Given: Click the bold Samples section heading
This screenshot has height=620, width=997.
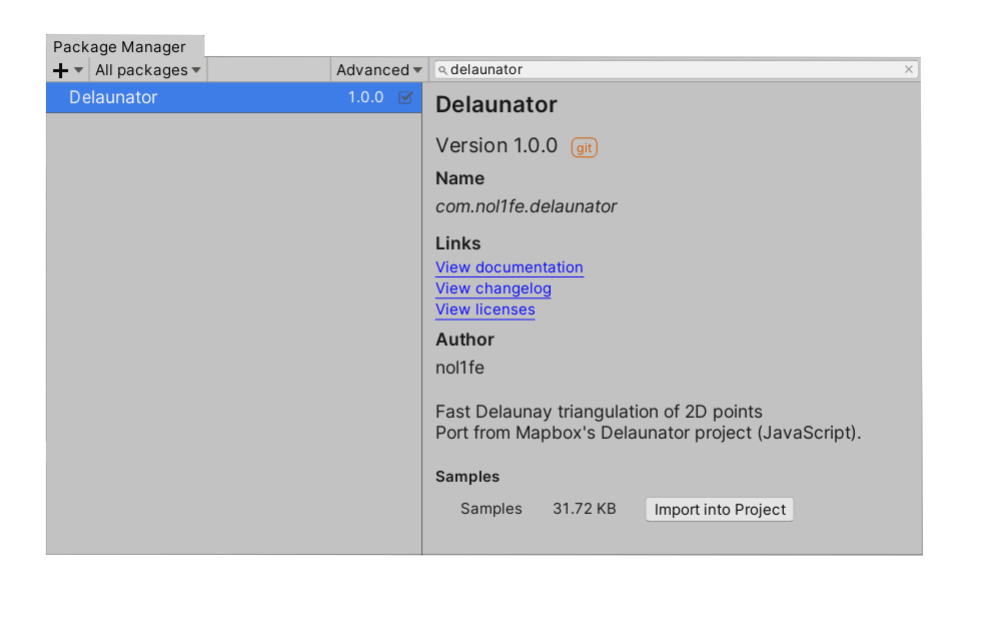Looking at the screenshot, I should tap(467, 476).
